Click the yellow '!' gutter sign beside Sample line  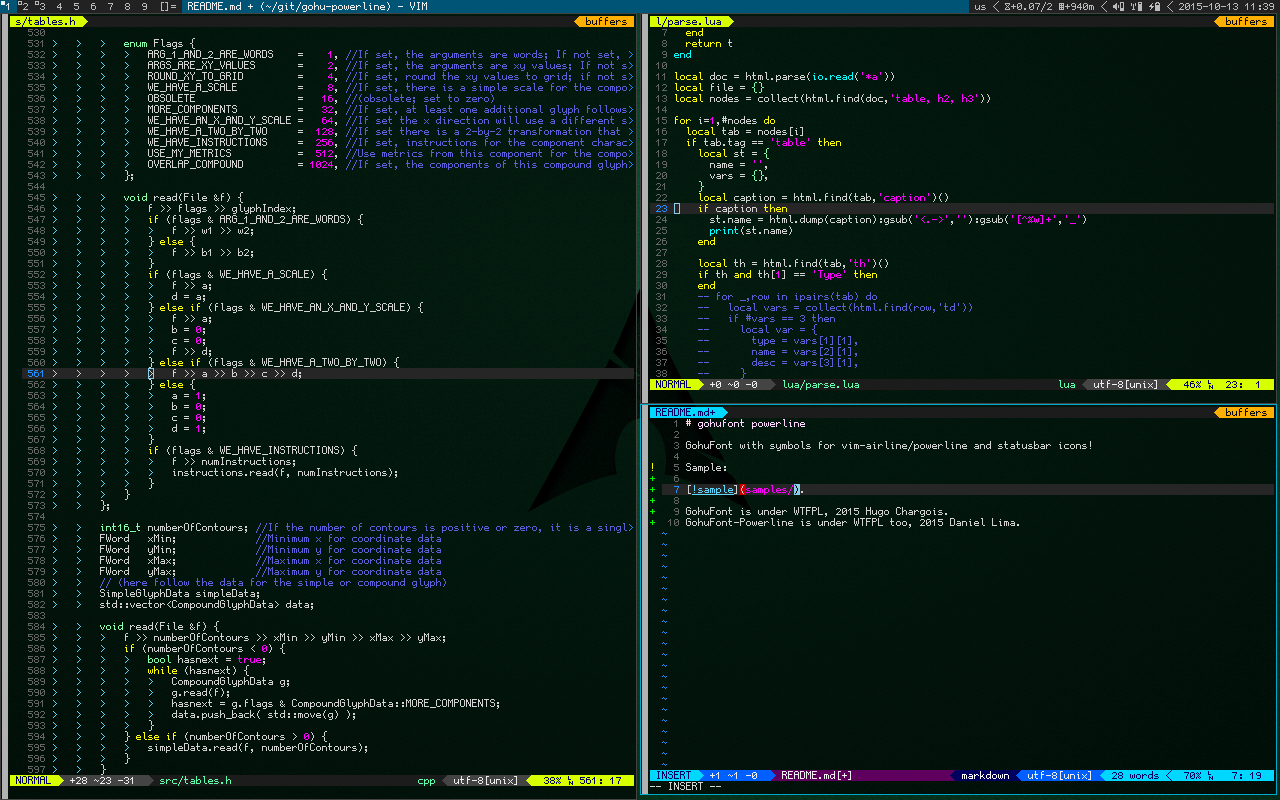point(652,467)
